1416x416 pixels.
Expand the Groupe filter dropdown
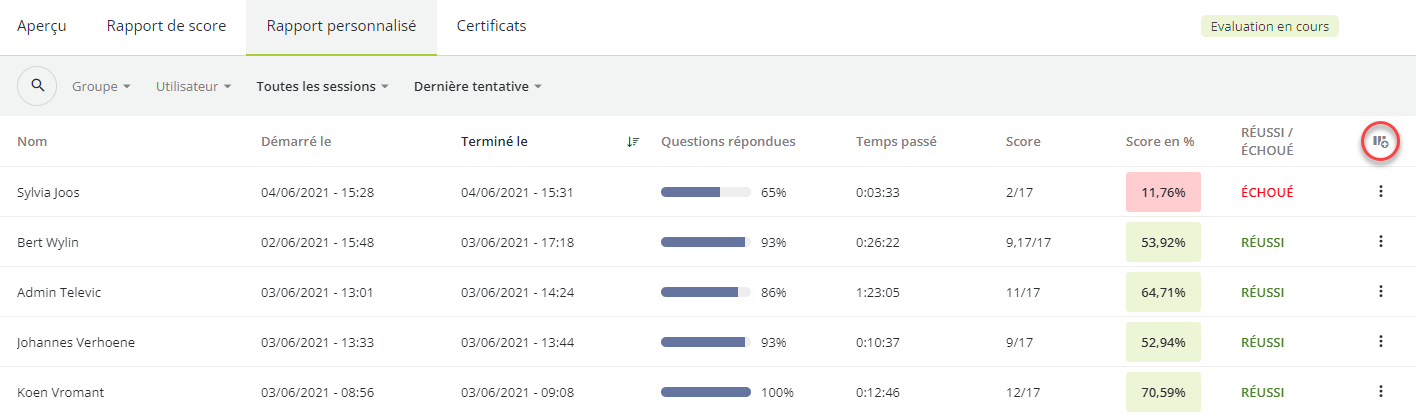click(101, 87)
